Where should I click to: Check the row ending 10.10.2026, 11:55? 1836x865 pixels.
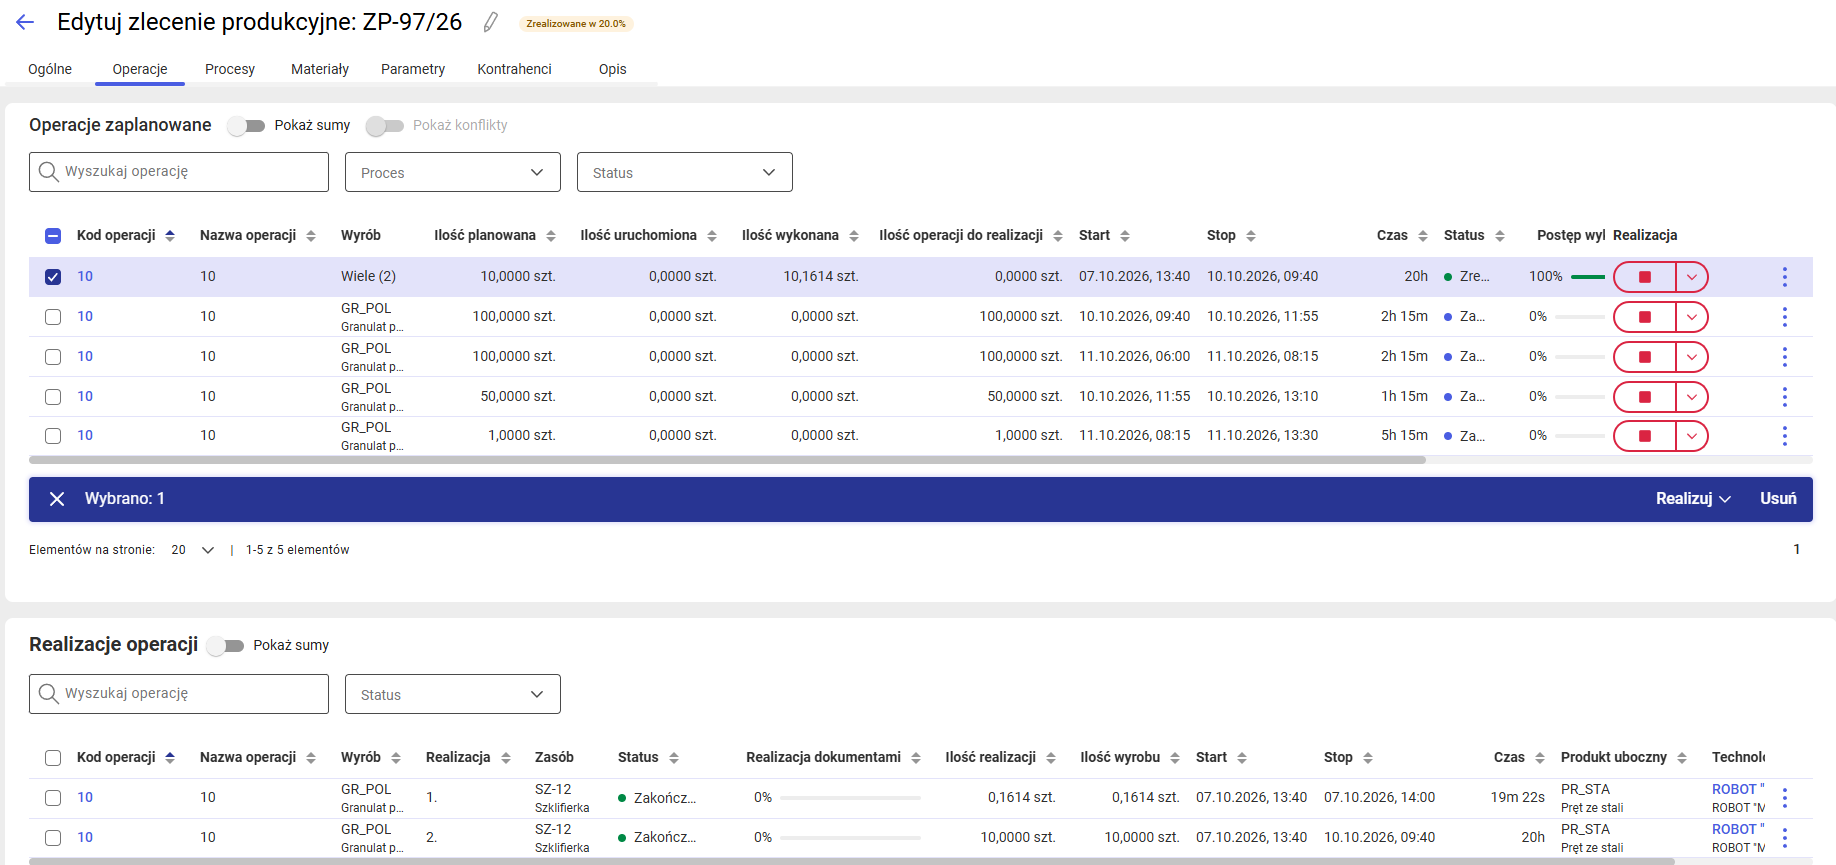click(53, 317)
